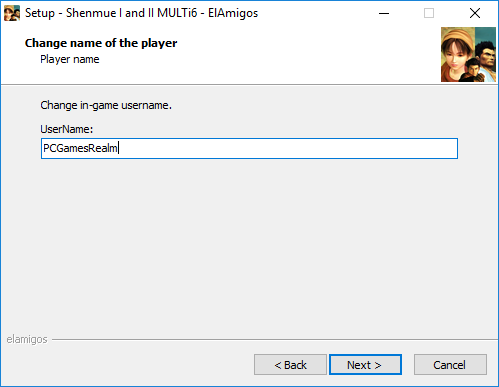499x387 pixels.
Task: Click the 'Player name' subtitle
Action: tap(70, 59)
